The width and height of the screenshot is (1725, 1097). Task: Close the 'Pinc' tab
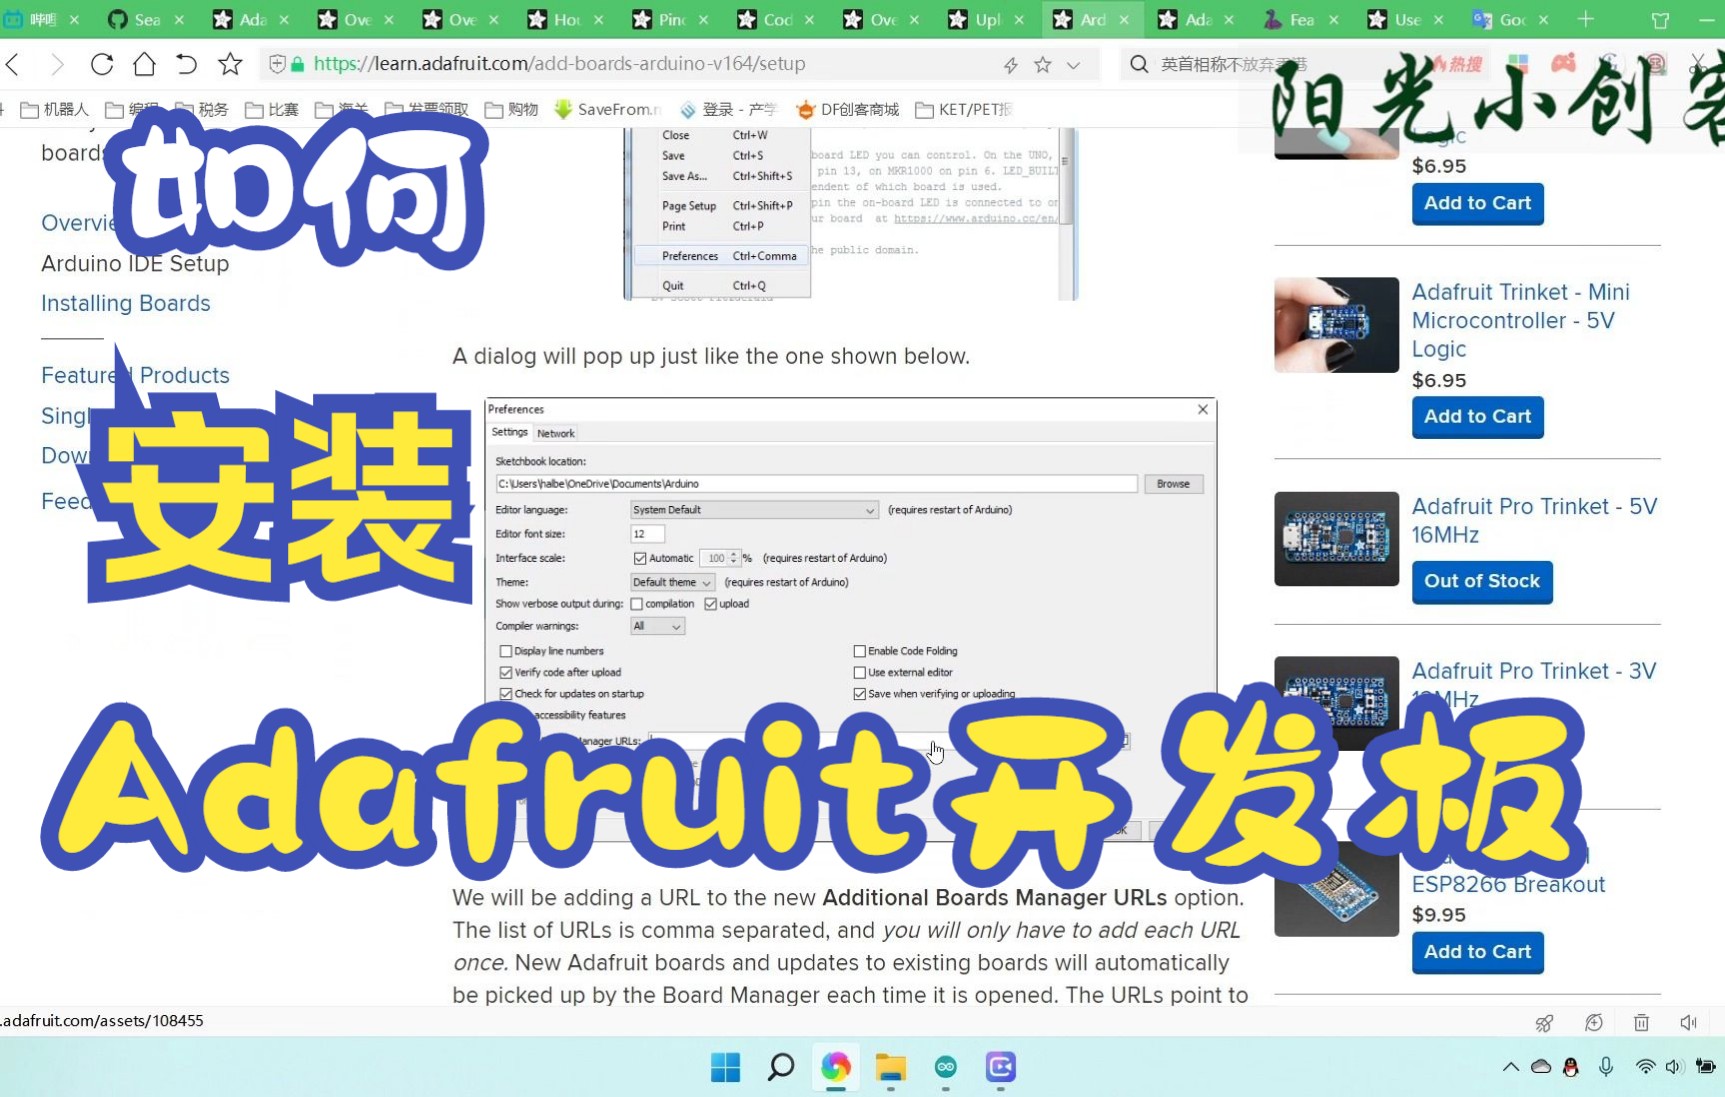(704, 19)
